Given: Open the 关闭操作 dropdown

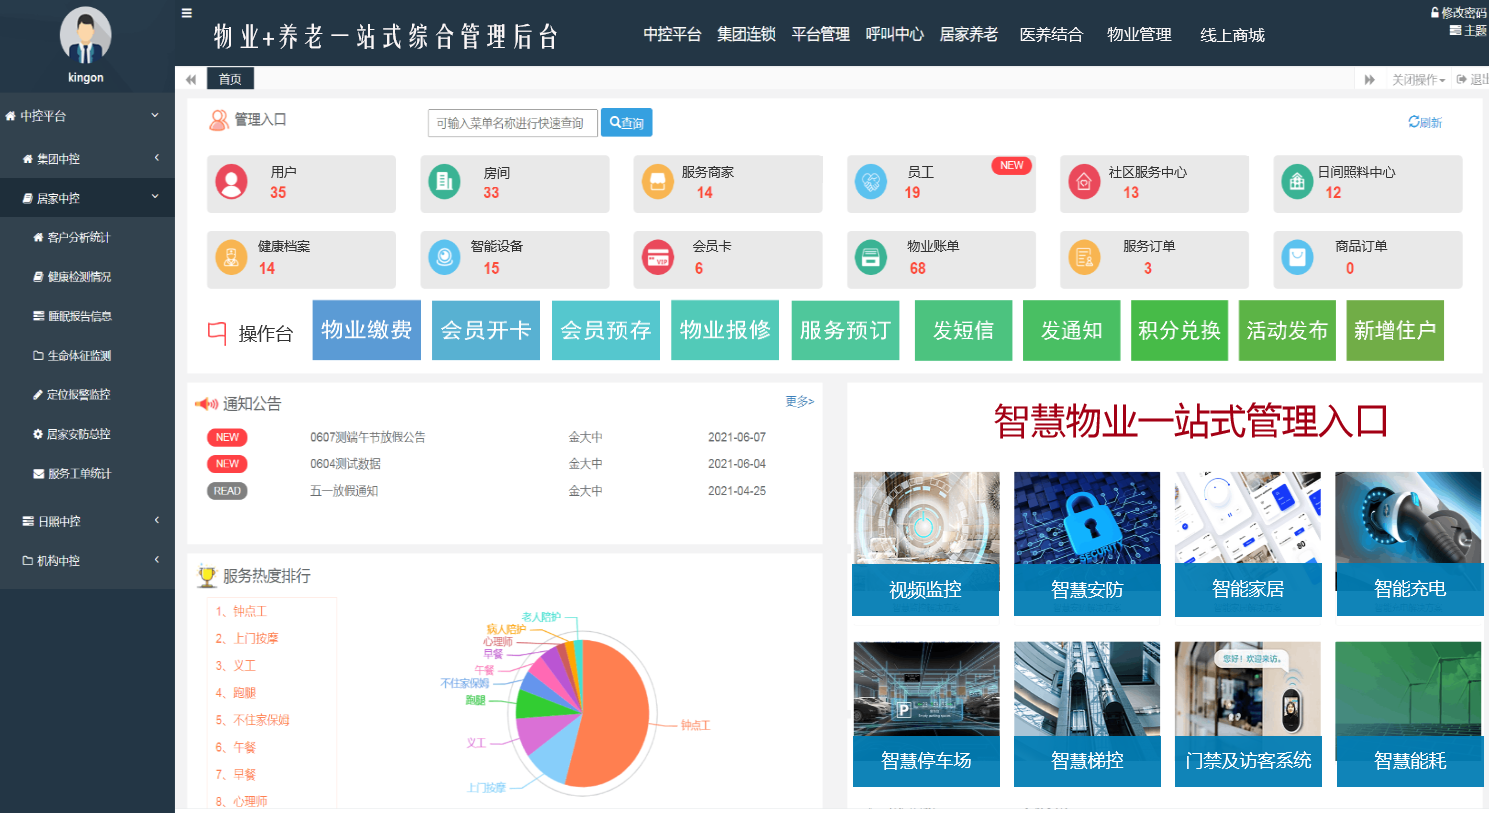Looking at the screenshot, I should (1418, 80).
